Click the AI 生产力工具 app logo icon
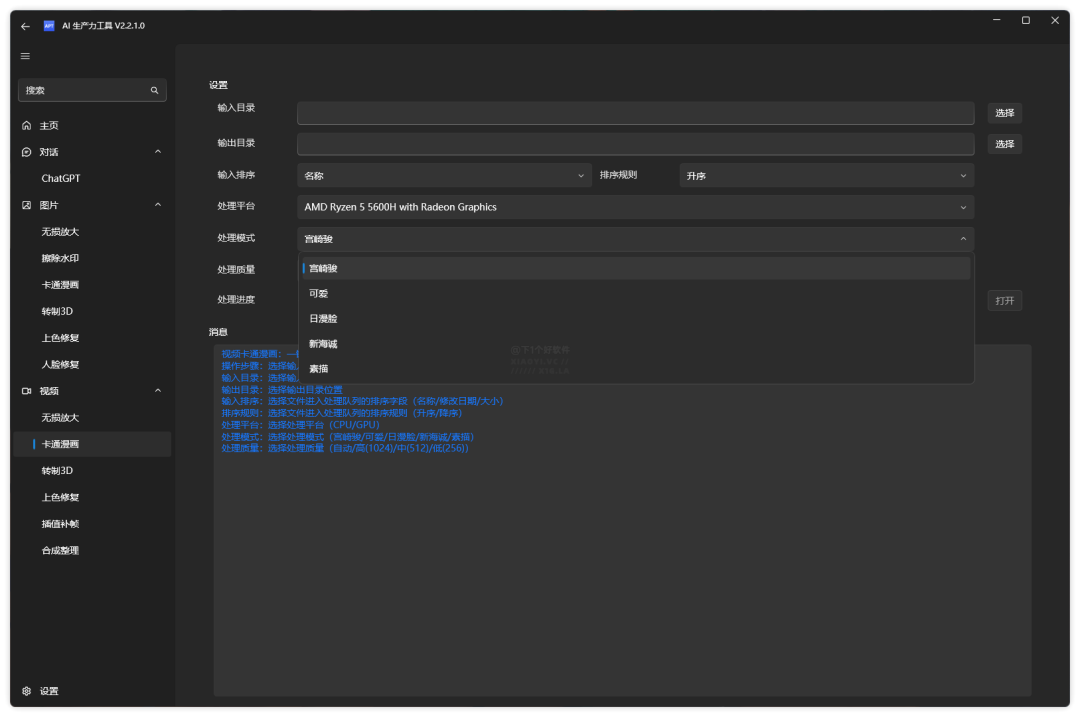1080x717 pixels. pyautogui.click(x=49, y=25)
